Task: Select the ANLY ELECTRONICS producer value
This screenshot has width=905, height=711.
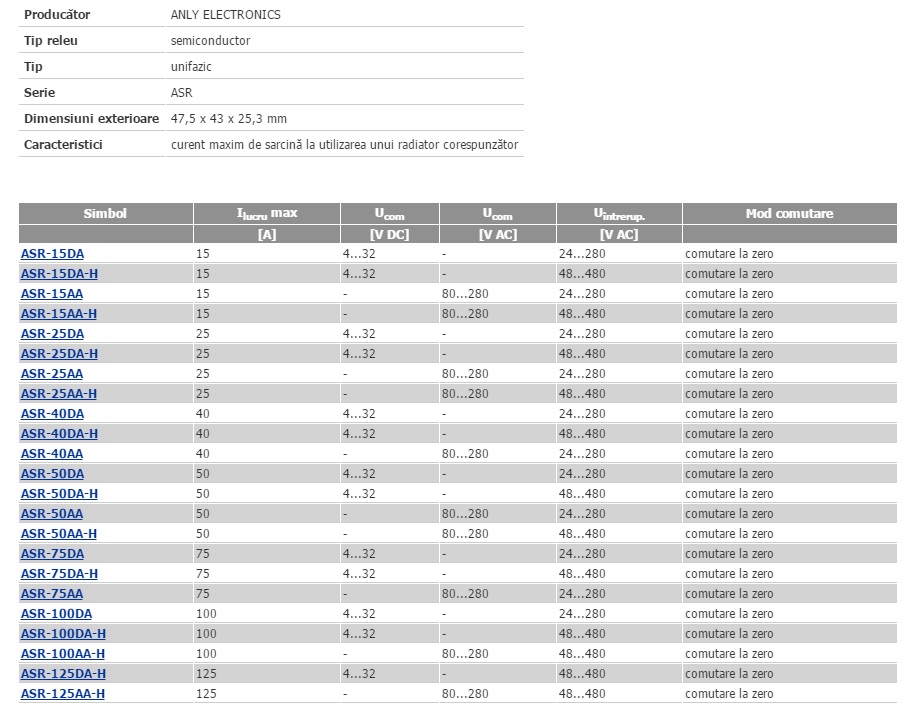Action: 226,15
